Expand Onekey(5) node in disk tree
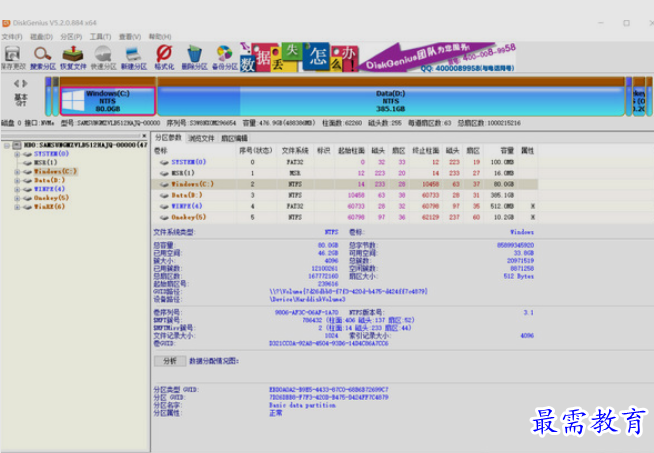The width and height of the screenshot is (654, 453). coord(17,198)
